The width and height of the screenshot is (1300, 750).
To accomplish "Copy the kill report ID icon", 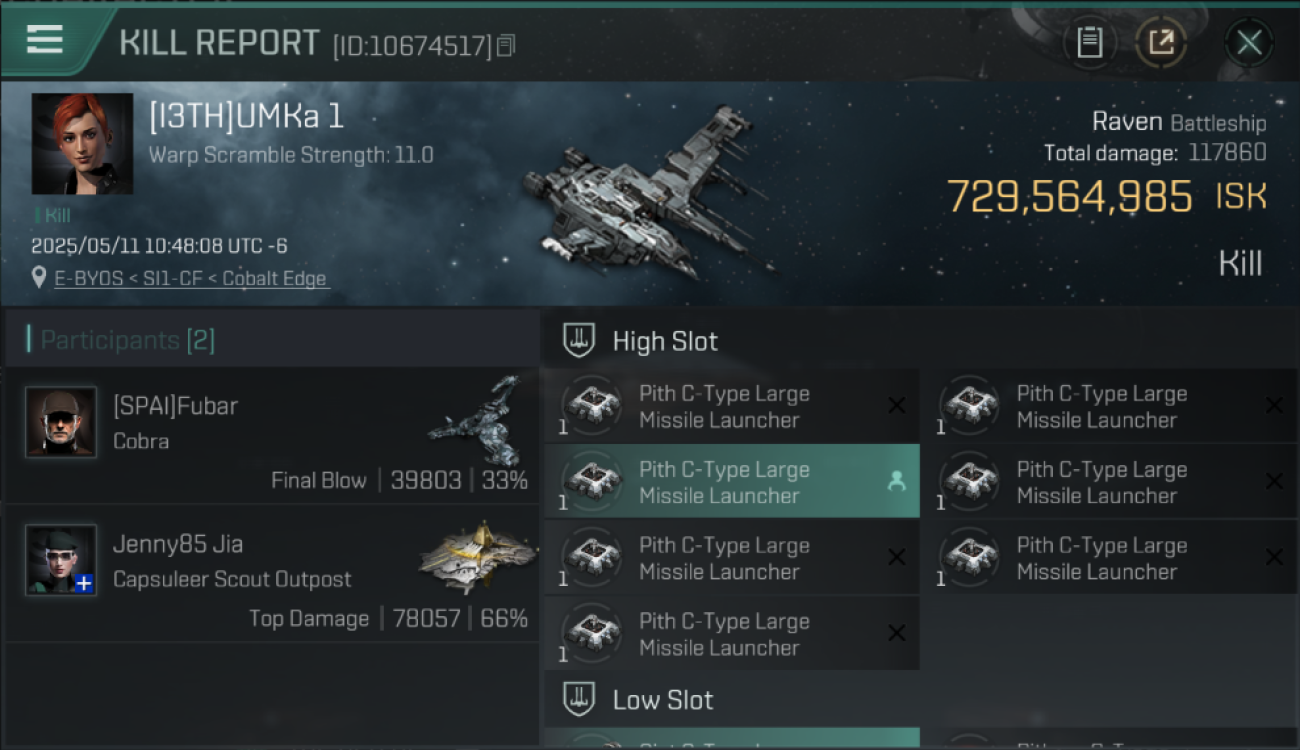I will pos(506,45).
